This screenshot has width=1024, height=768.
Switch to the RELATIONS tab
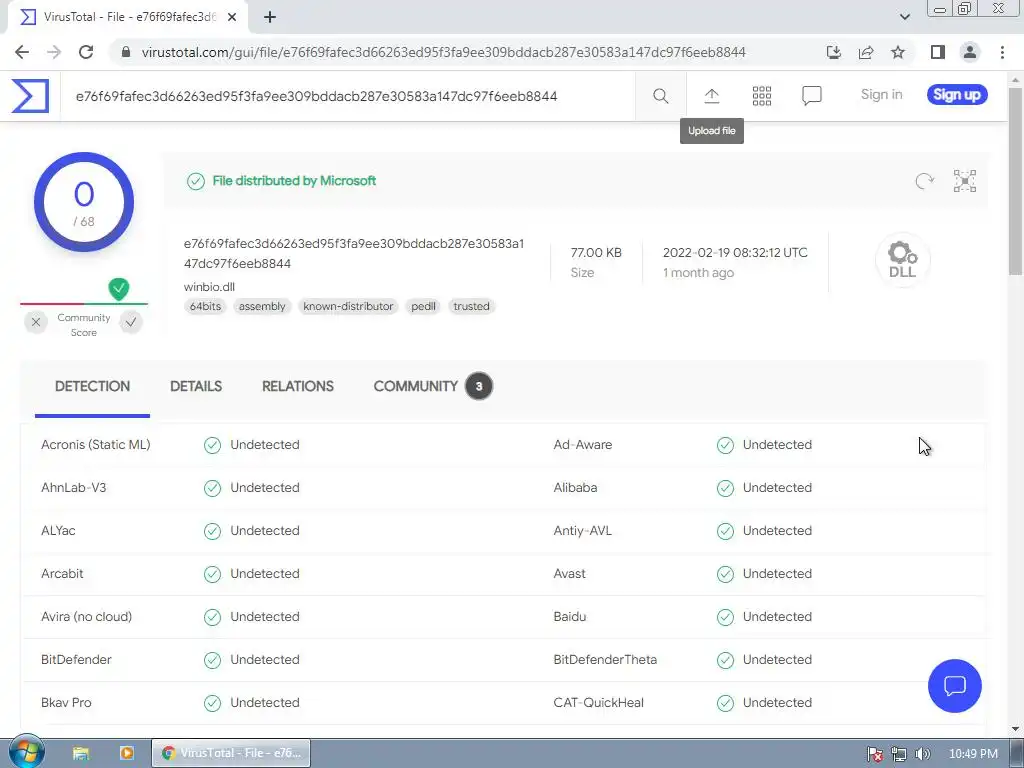[298, 387]
